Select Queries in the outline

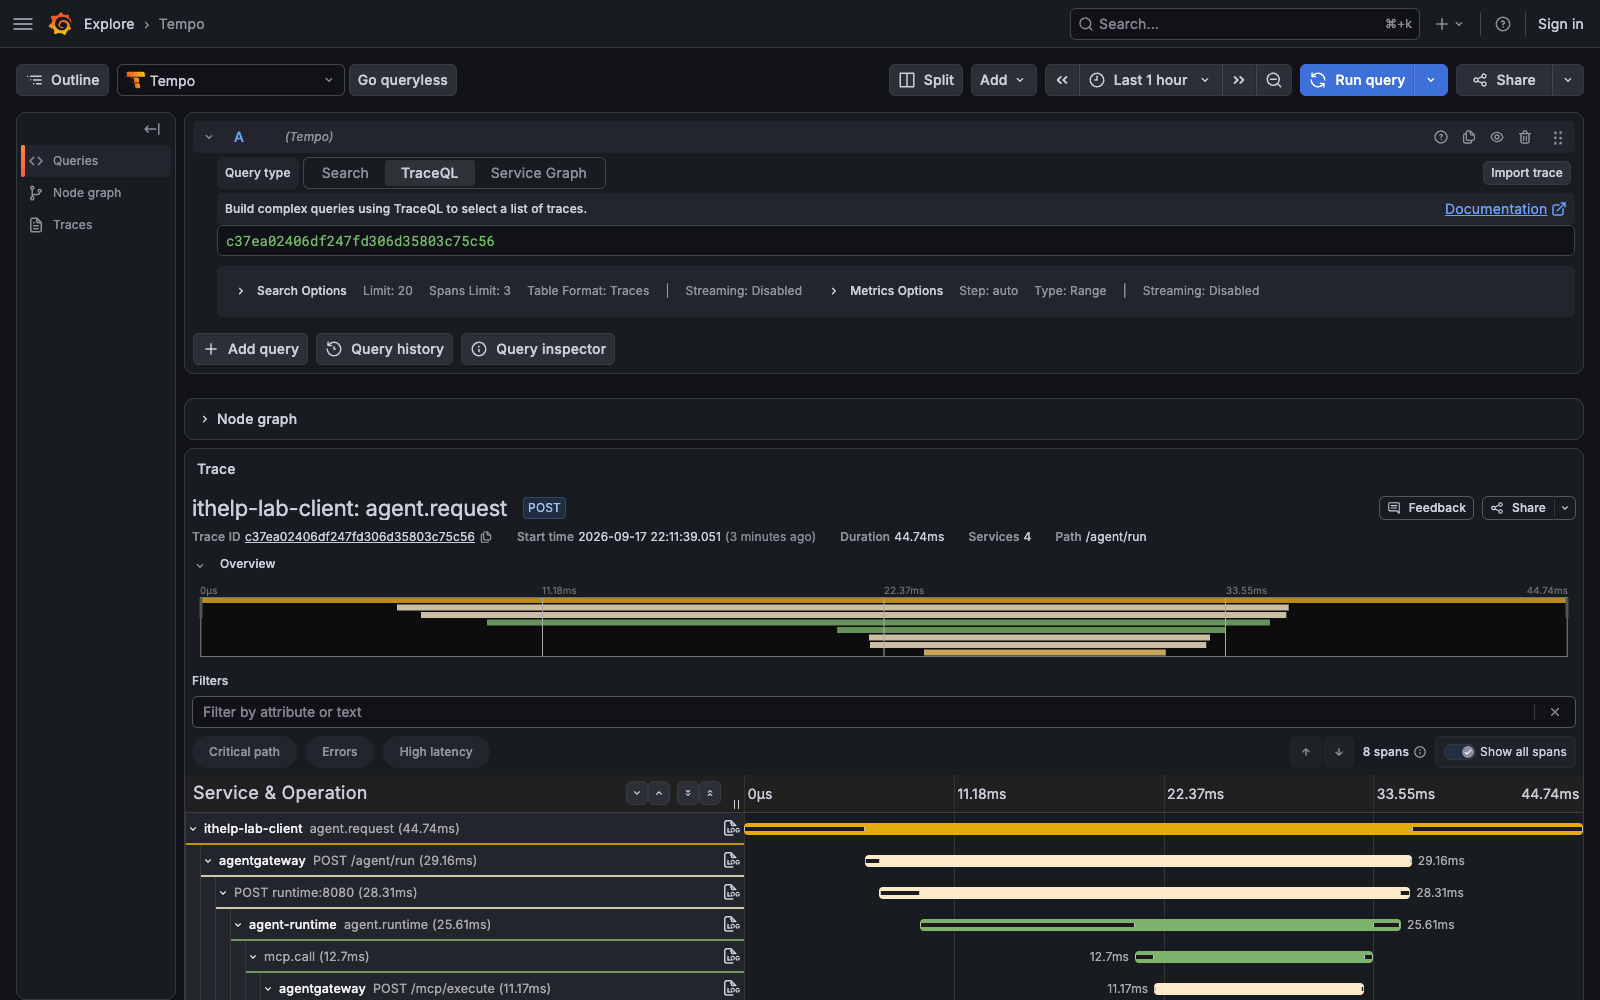coord(96,161)
